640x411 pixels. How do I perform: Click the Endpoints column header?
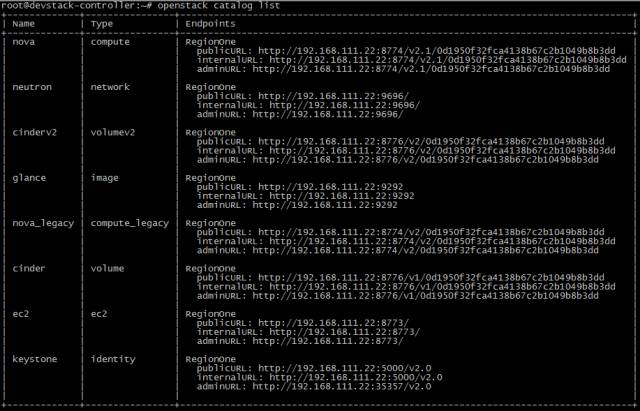tap(210, 24)
